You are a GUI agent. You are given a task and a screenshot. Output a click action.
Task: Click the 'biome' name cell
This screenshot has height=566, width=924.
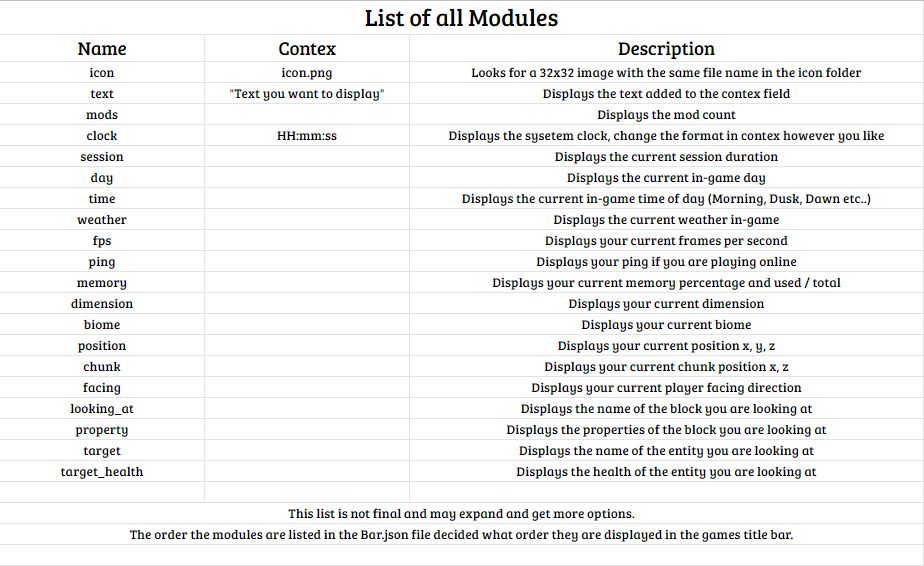[102, 325]
